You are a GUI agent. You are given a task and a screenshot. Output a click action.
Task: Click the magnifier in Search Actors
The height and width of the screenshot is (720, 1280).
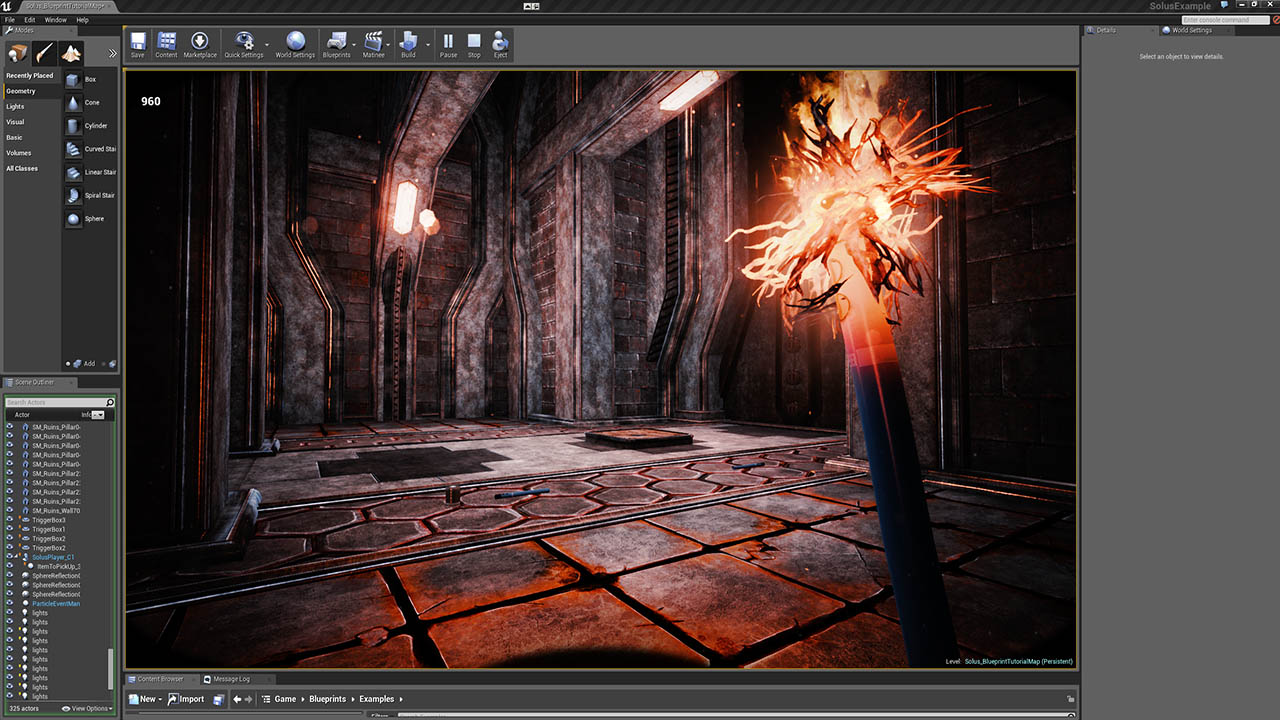click(110, 403)
